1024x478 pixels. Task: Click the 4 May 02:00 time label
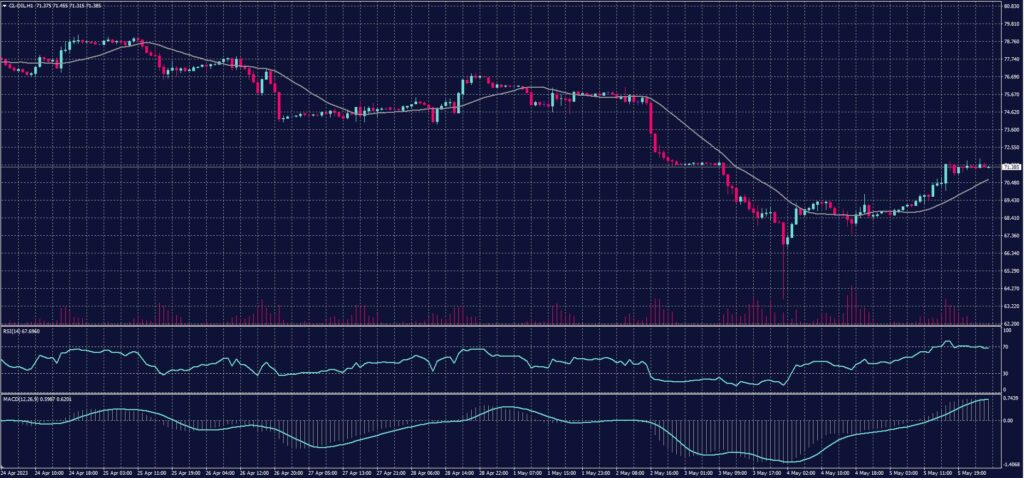click(x=802, y=471)
